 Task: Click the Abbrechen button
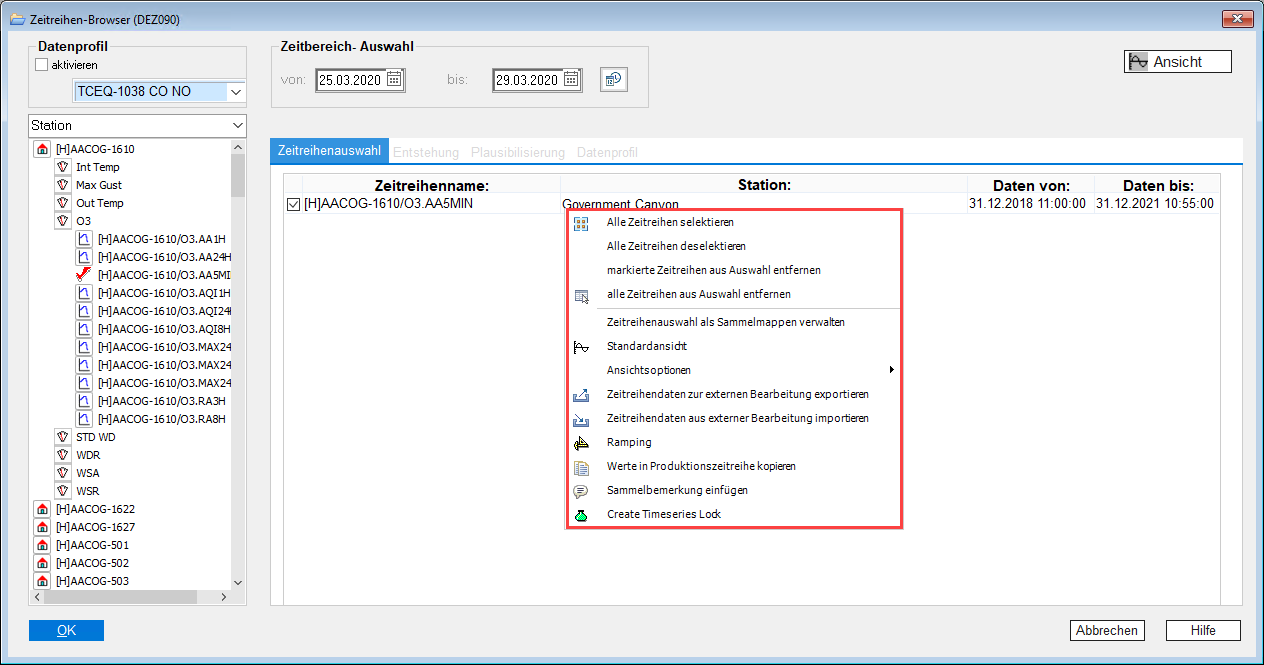click(1106, 630)
